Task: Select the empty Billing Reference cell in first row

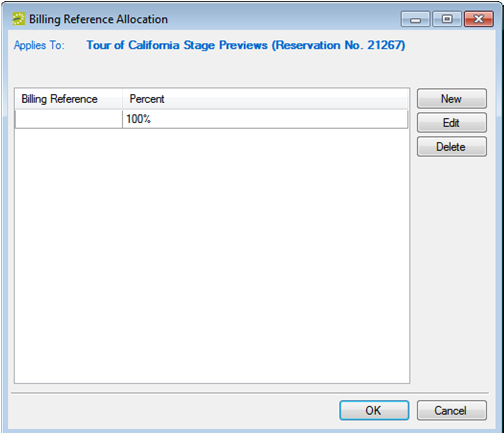Action: tap(69, 119)
